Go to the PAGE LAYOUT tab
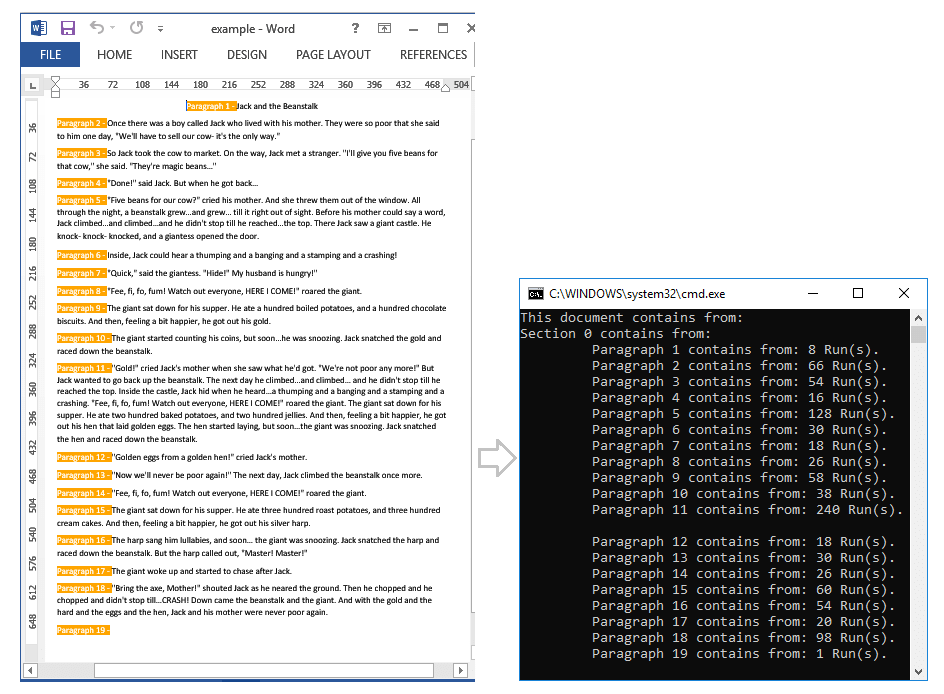The height and width of the screenshot is (694, 944). pyautogui.click(x=333, y=55)
